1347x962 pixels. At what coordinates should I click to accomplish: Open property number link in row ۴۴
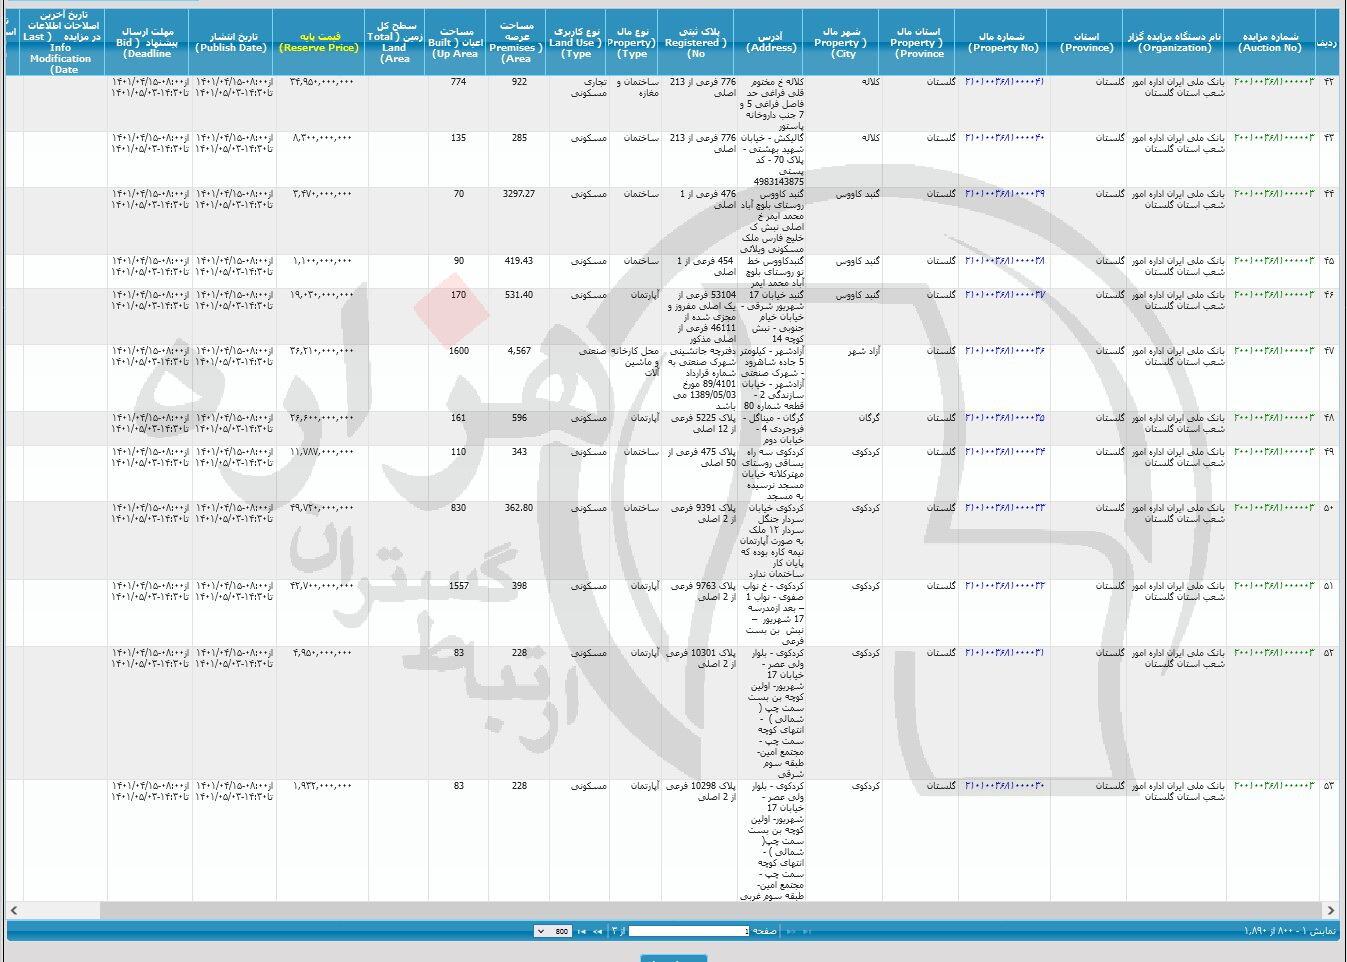point(1004,194)
